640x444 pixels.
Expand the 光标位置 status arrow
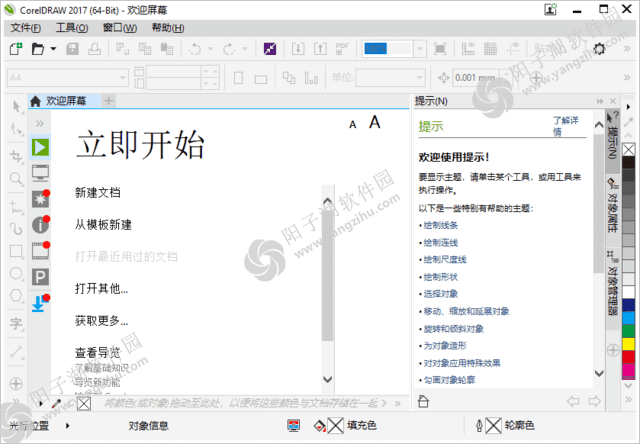pyautogui.click(x=67, y=426)
